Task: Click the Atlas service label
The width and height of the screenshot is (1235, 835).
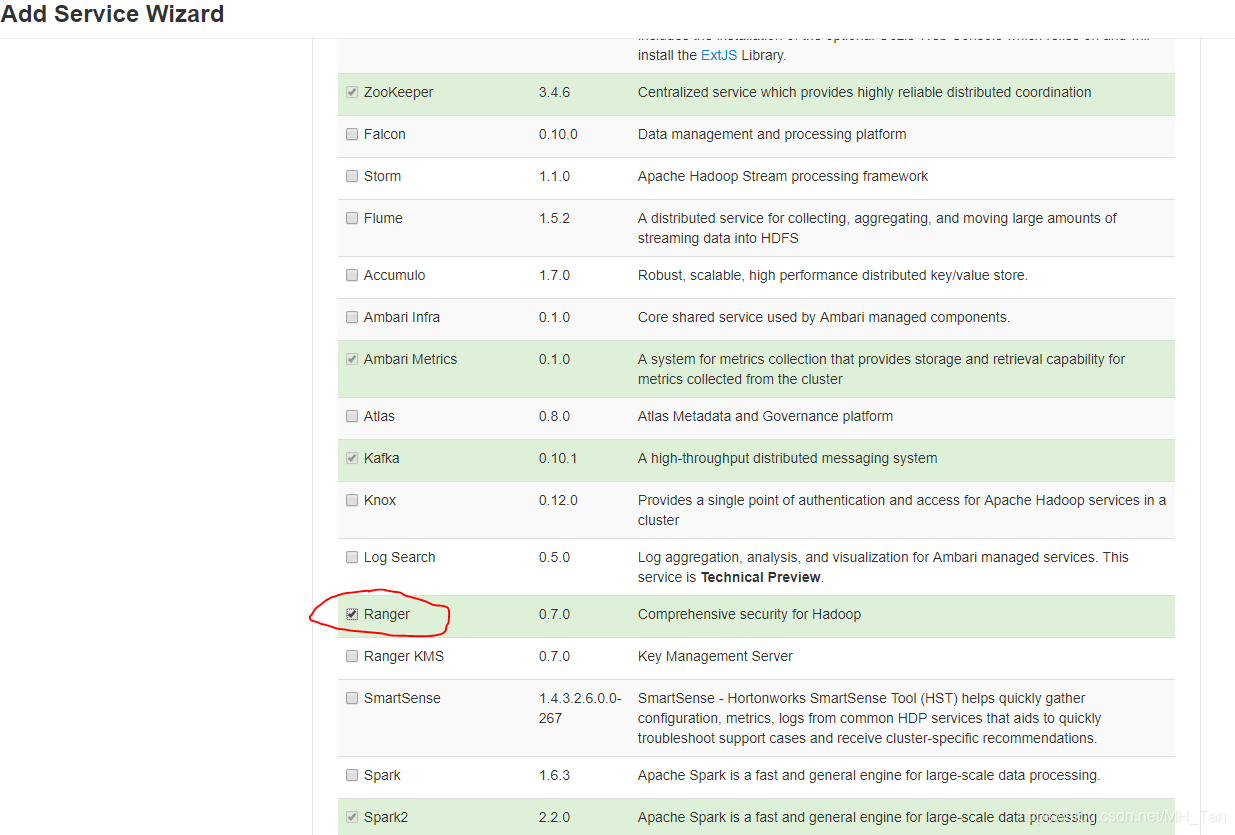Action: click(x=379, y=416)
